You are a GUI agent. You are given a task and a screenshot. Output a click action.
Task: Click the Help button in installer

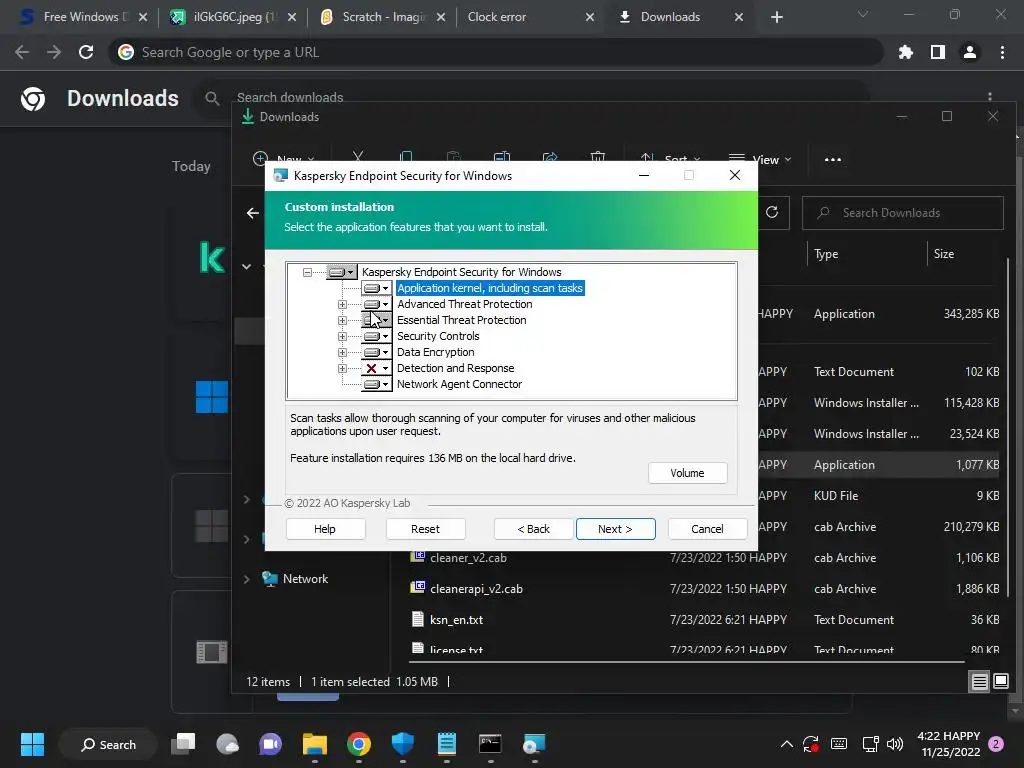[x=325, y=529]
